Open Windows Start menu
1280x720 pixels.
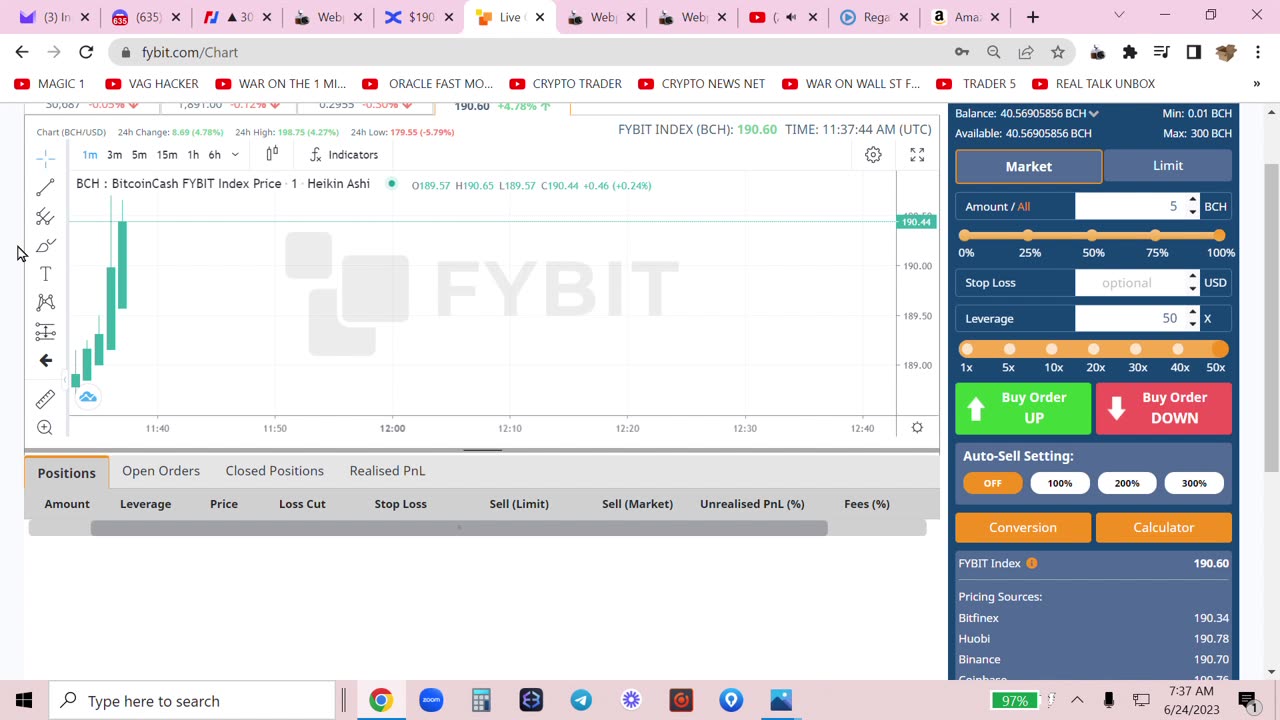(x=24, y=701)
